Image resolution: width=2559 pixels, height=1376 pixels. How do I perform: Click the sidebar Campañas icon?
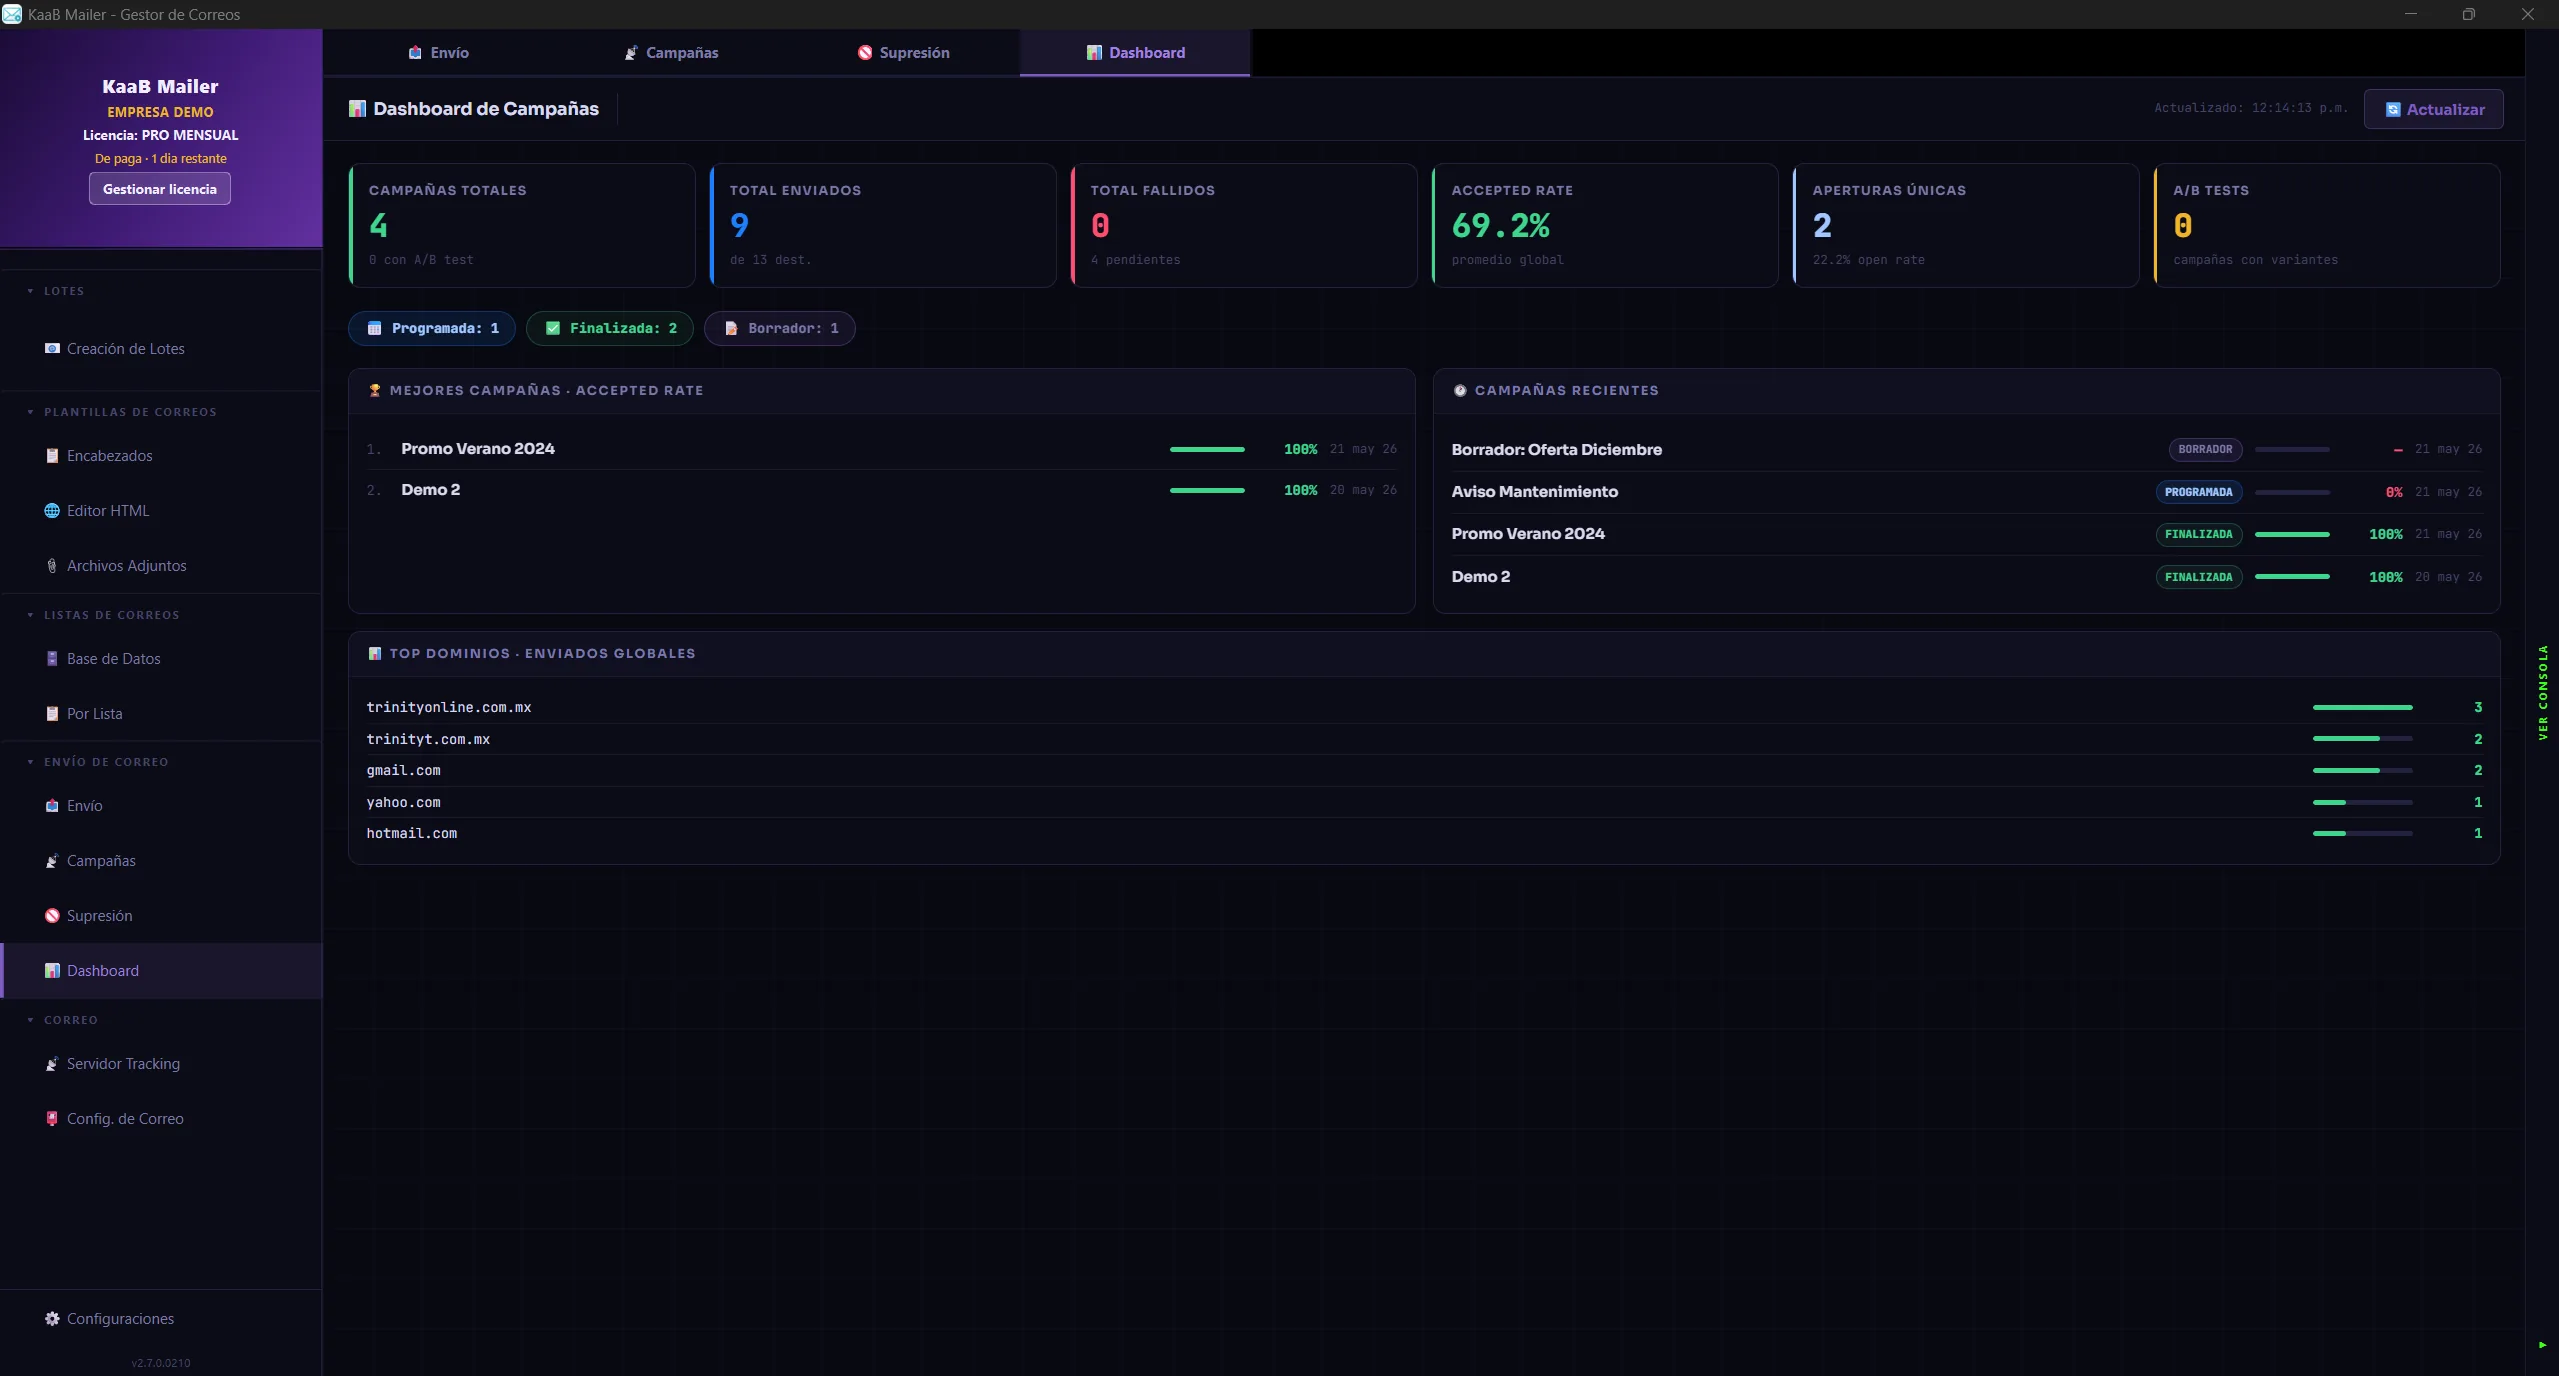(x=52, y=861)
